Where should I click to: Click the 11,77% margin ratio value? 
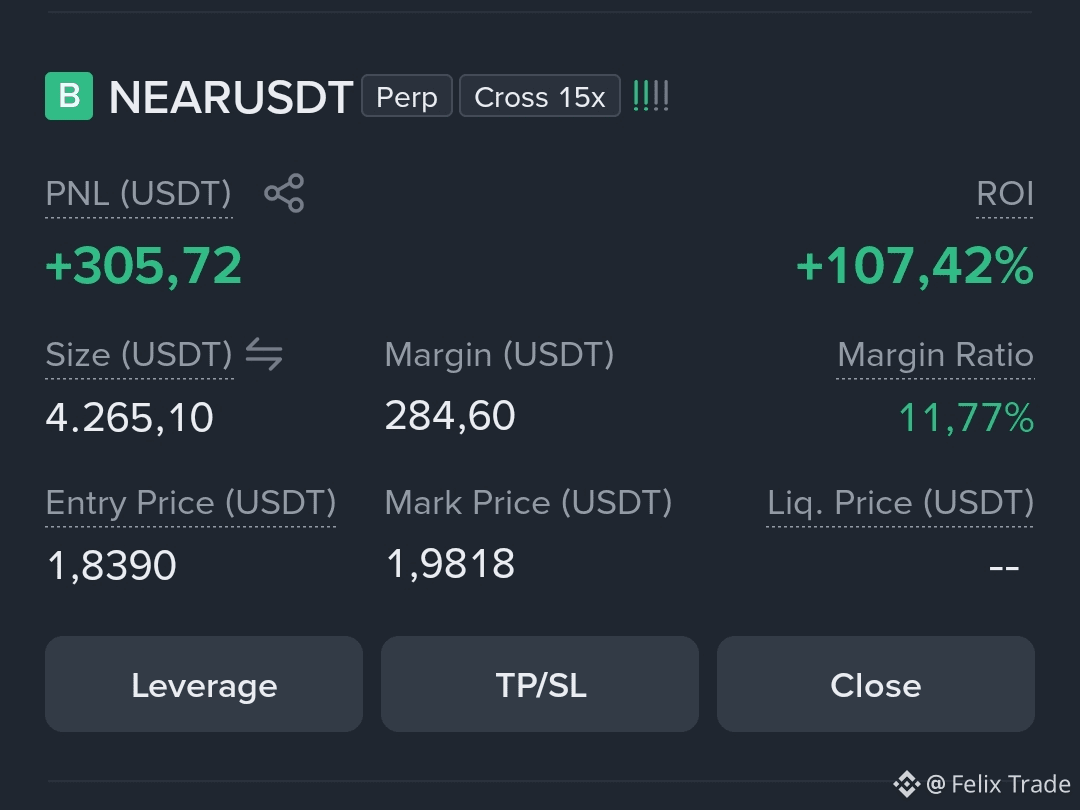[966, 418]
